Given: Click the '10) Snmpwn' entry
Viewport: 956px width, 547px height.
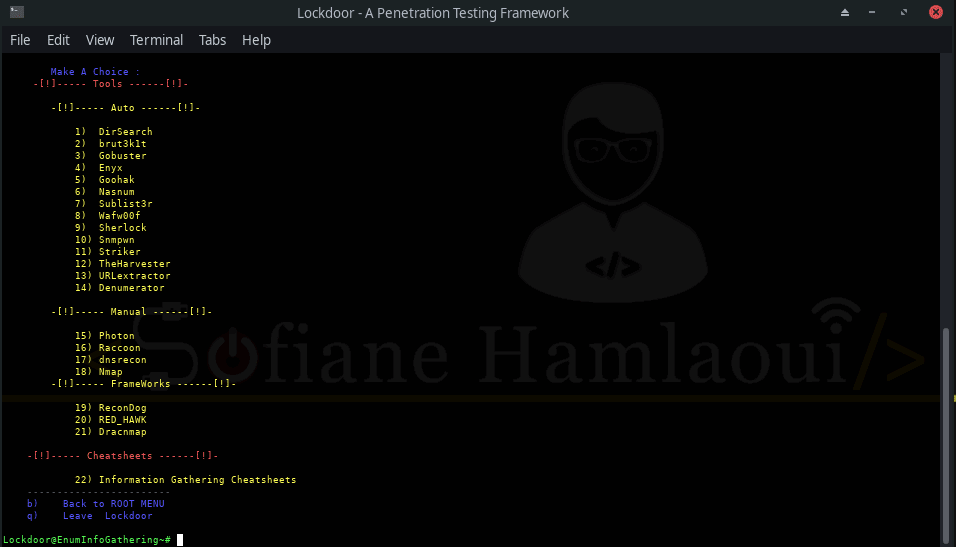Looking at the screenshot, I should tap(105, 240).
